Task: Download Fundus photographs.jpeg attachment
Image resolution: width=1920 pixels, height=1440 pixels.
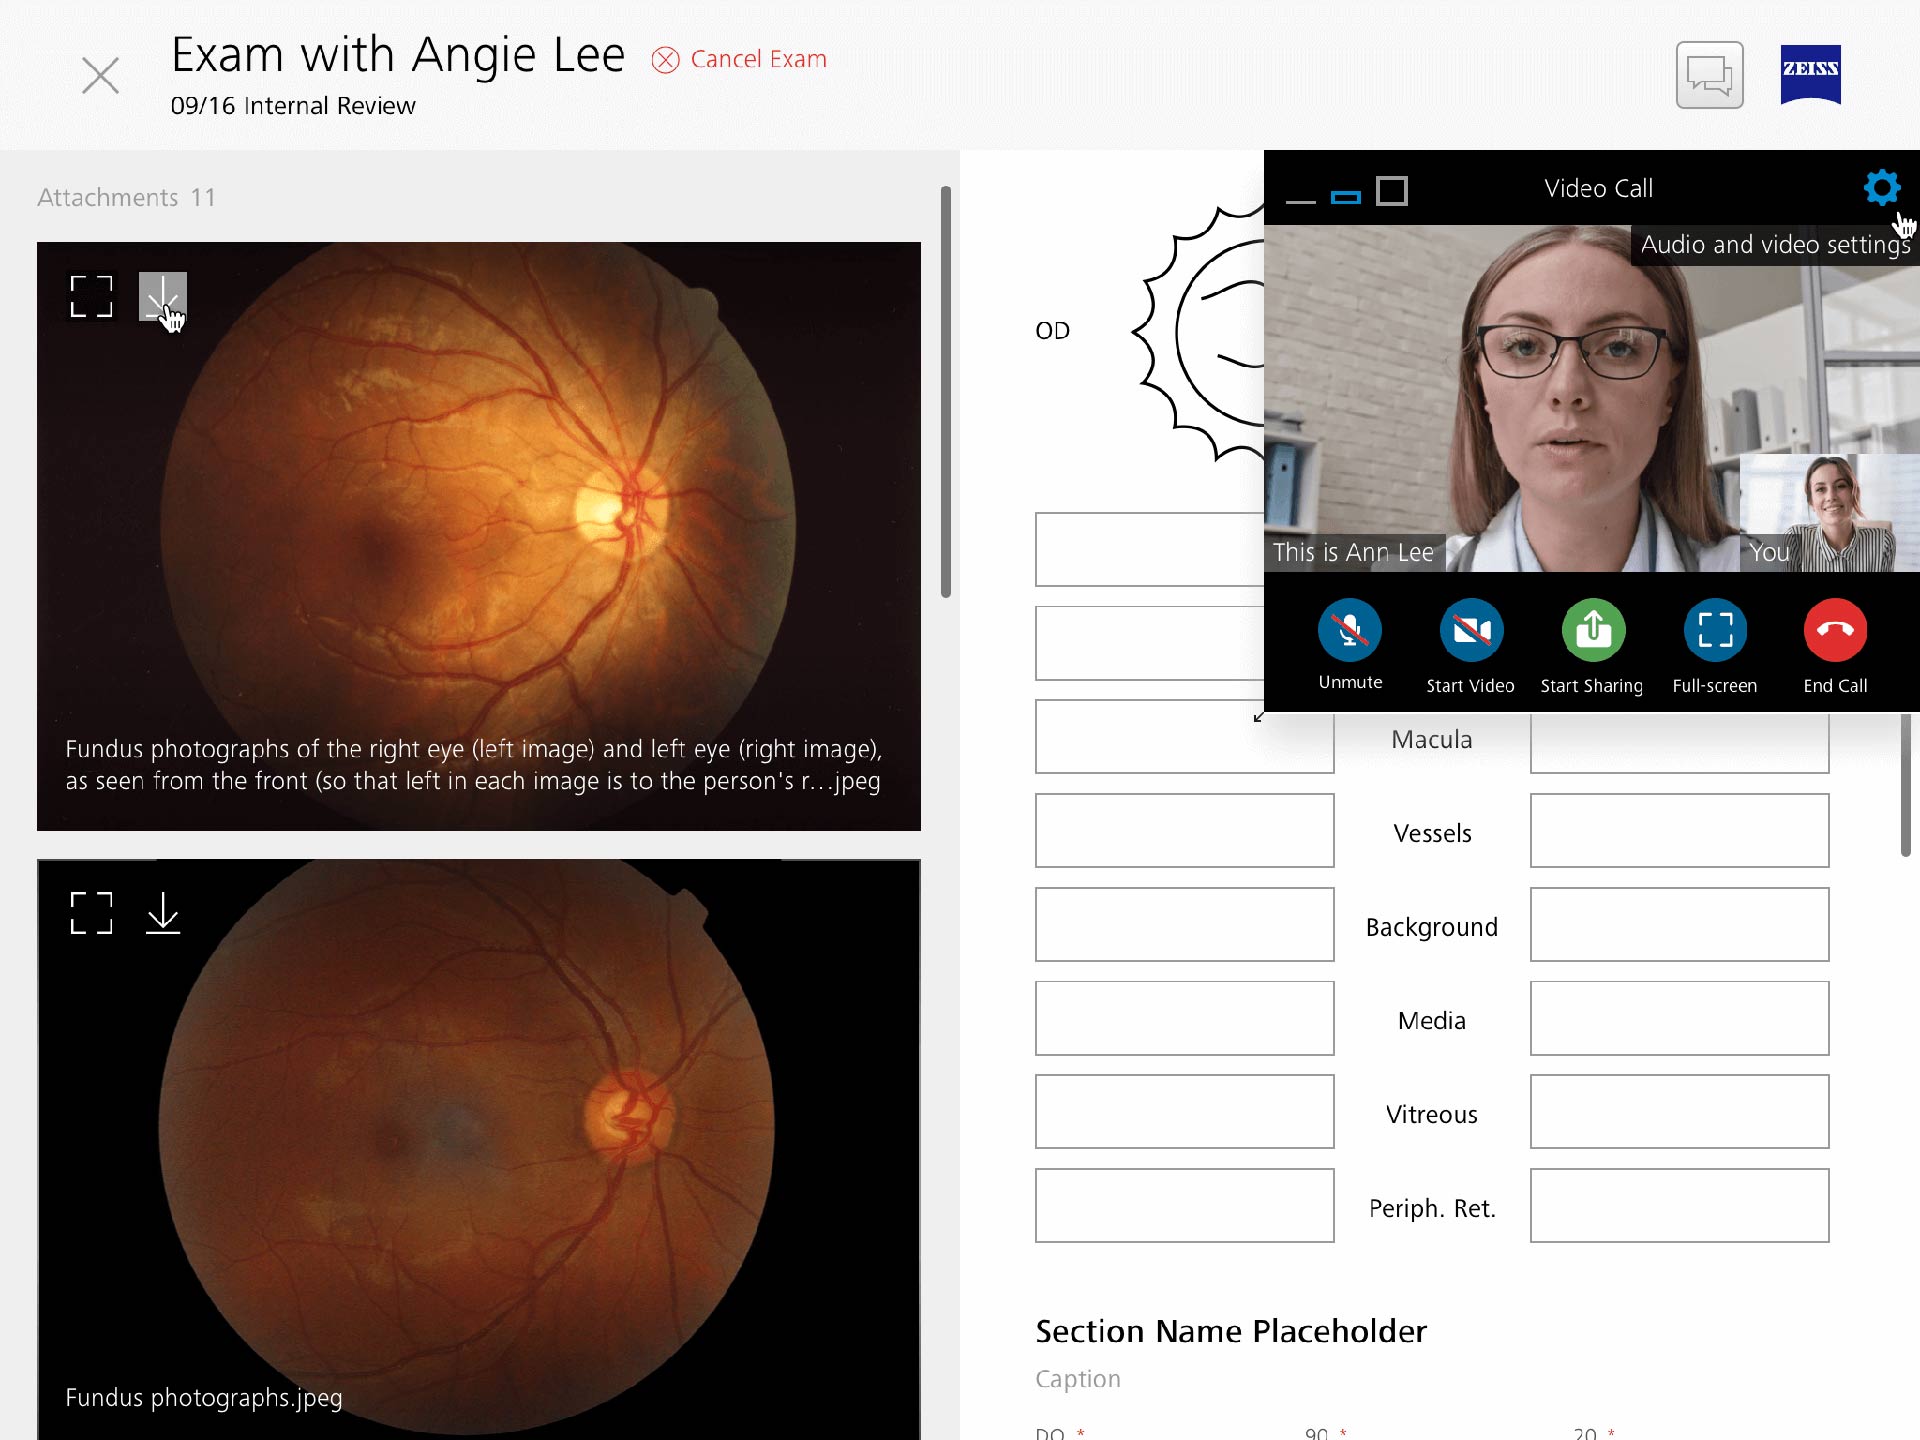Action: coord(162,913)
